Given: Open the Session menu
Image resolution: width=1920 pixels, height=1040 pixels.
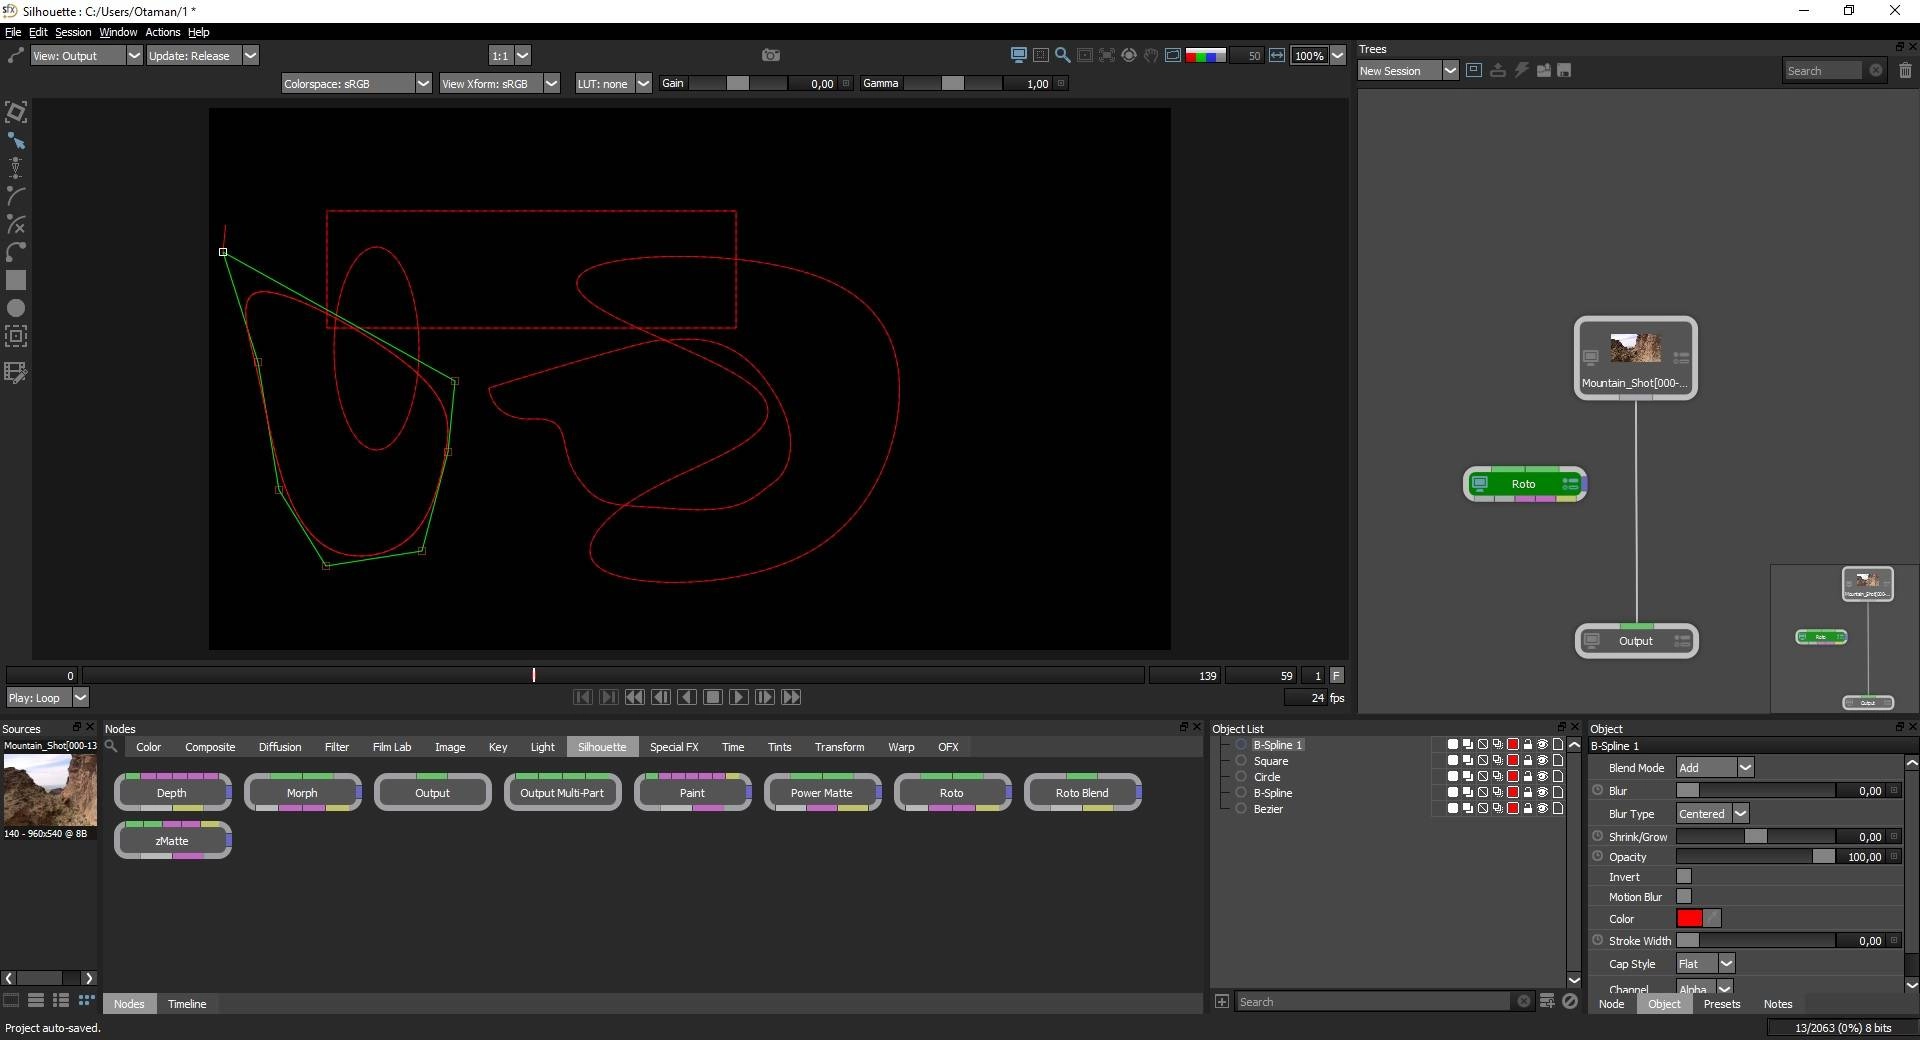Looking at the screenshot, I should [x=72, y=32].
